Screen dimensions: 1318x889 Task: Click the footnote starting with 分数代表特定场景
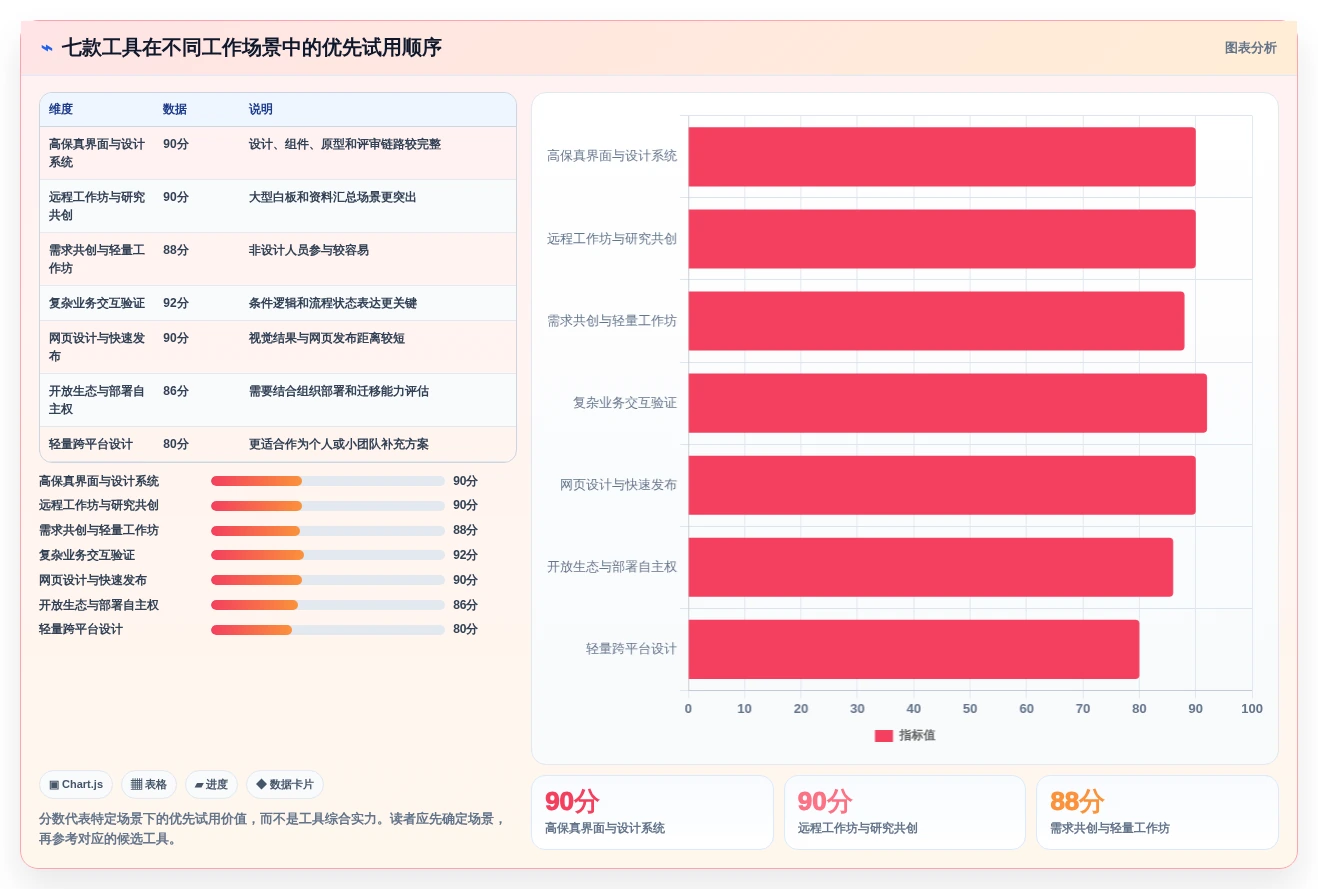[x=273, y=829]
